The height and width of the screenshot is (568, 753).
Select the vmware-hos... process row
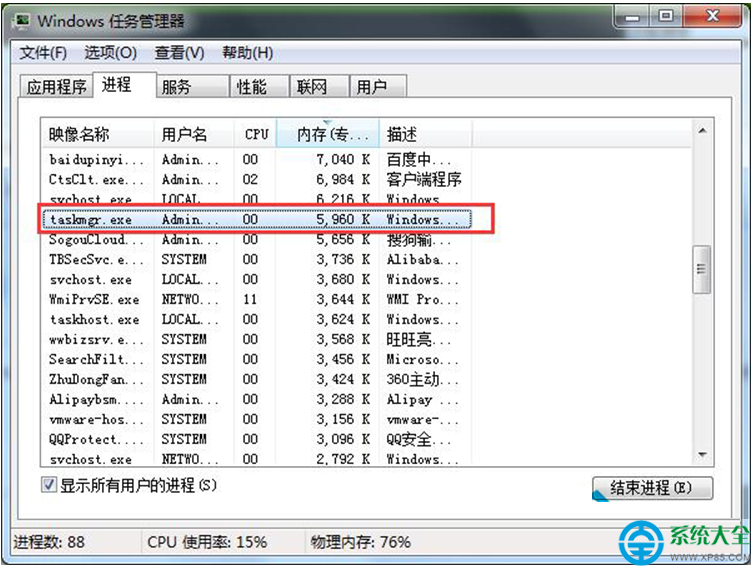[x=256, y=420]
